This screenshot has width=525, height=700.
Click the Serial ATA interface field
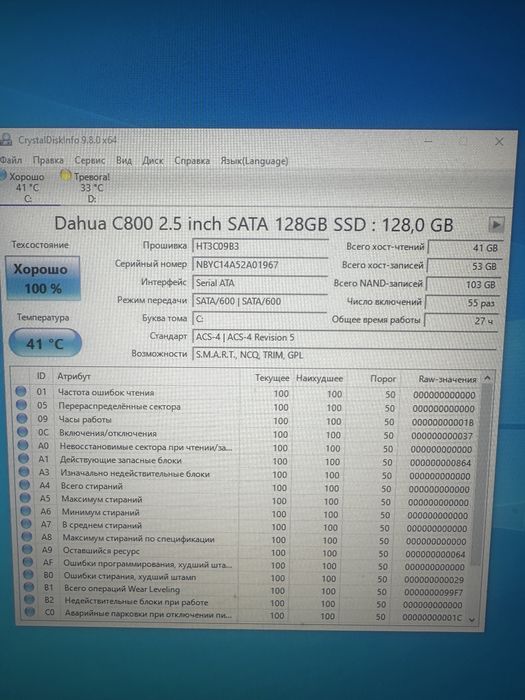(x=260, y=283)
